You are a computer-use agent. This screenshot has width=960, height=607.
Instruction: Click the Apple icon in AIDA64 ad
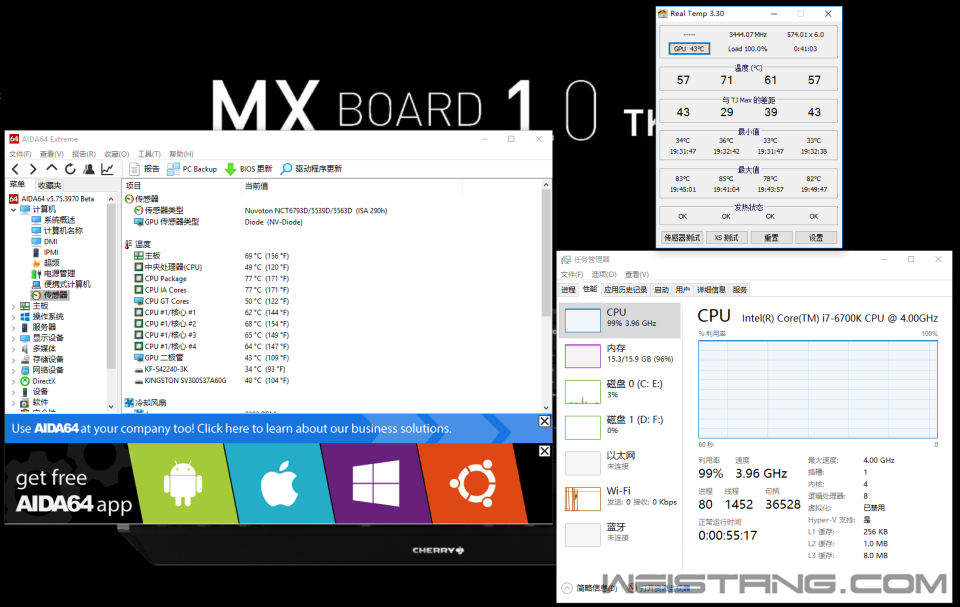pyautogui.click(x=279, y=484)
